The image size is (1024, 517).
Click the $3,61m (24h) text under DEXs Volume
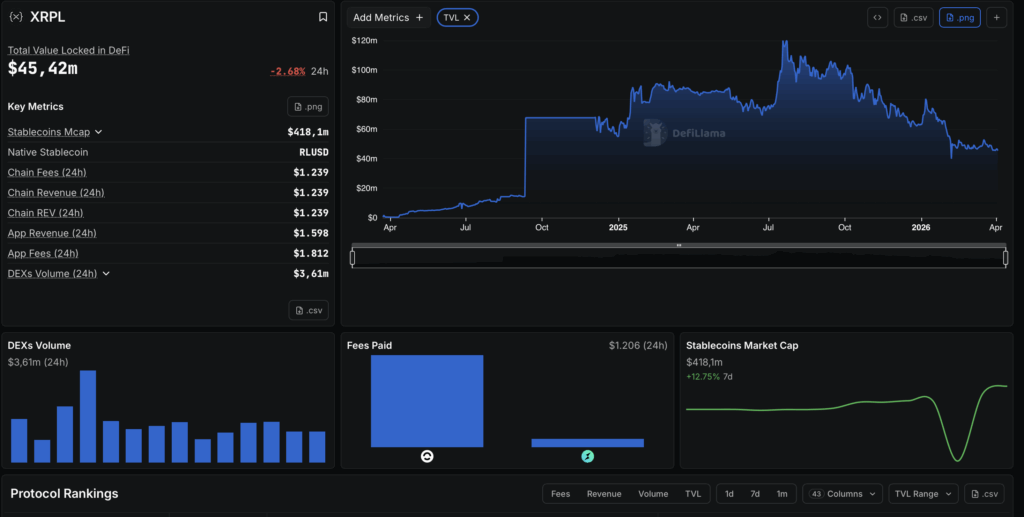coord(38,362)
